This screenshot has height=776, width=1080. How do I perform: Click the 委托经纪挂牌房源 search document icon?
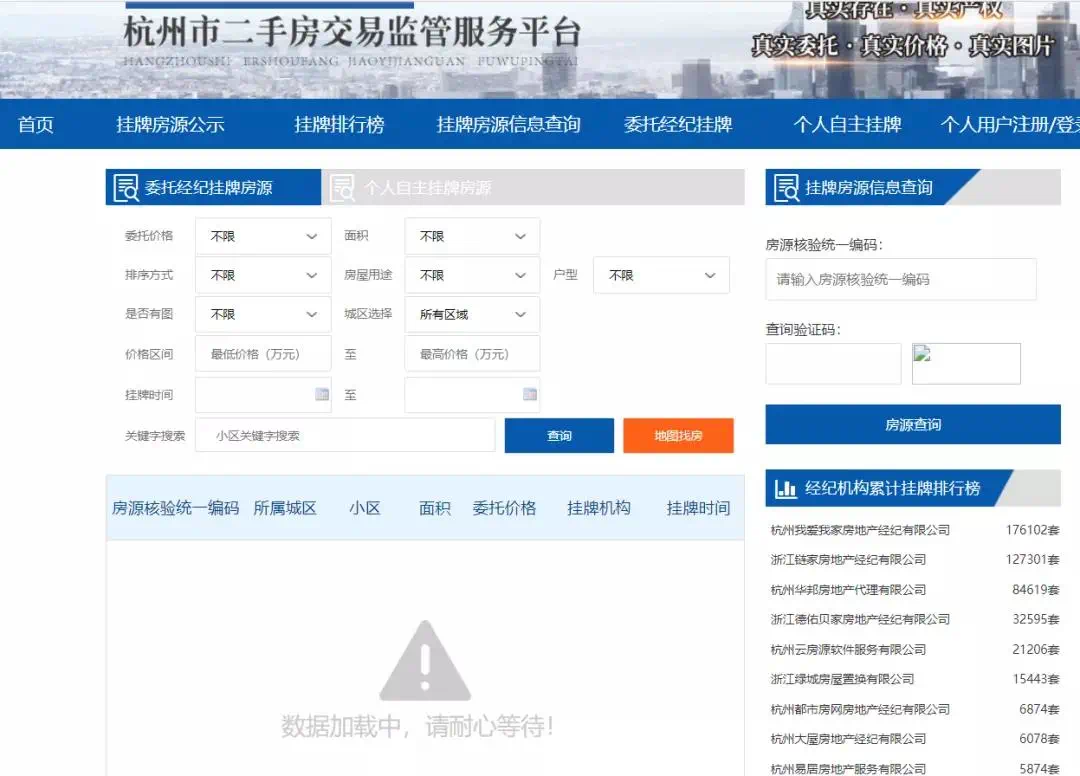click(x=126, y=188)
